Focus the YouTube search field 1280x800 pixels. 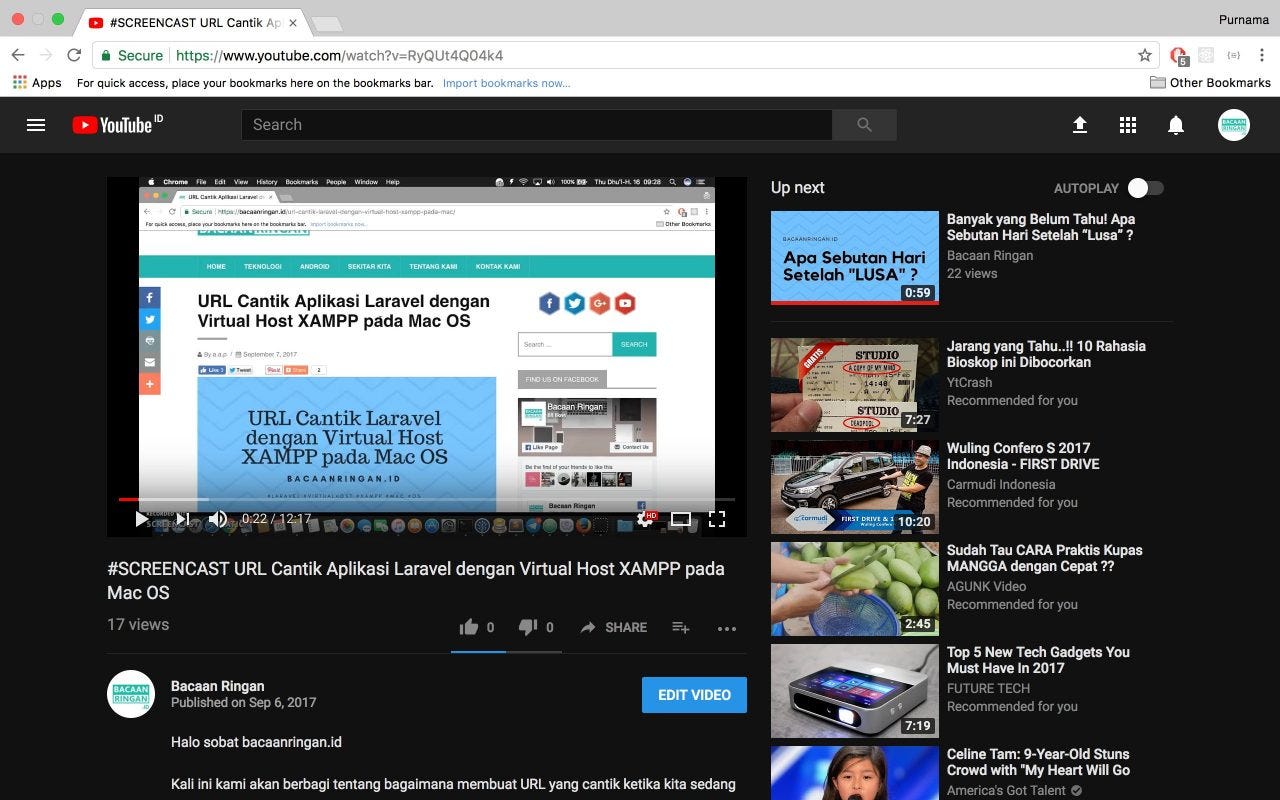(537, 125)
